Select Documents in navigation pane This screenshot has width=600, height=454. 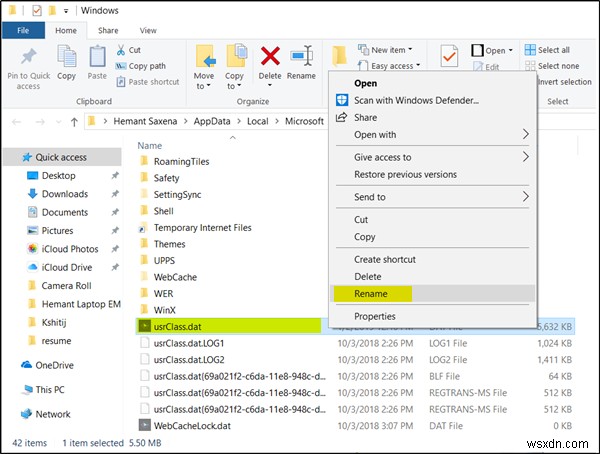[x=63, y=212]
